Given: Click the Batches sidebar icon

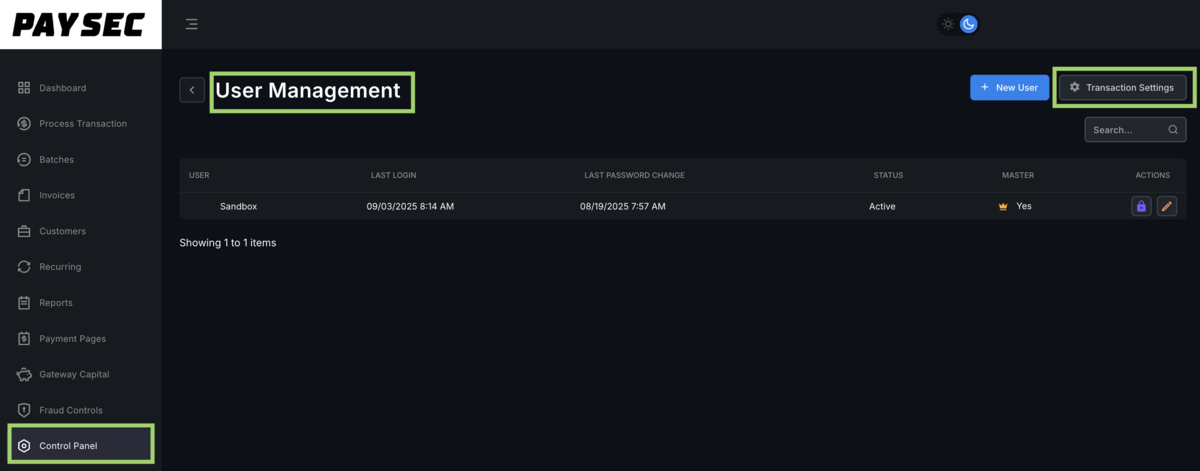Looking at the screenshot, I should [24, 160].
